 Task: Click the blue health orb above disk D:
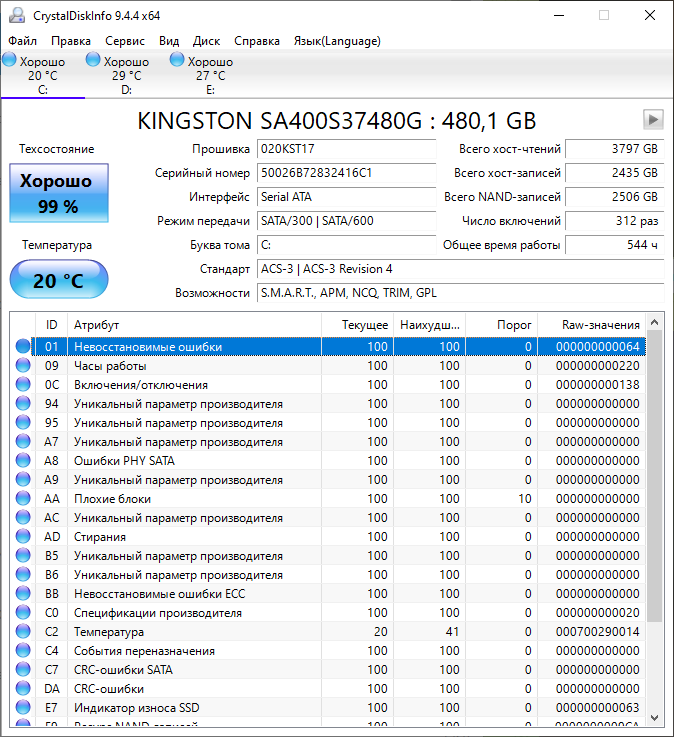tap(93, 59)
